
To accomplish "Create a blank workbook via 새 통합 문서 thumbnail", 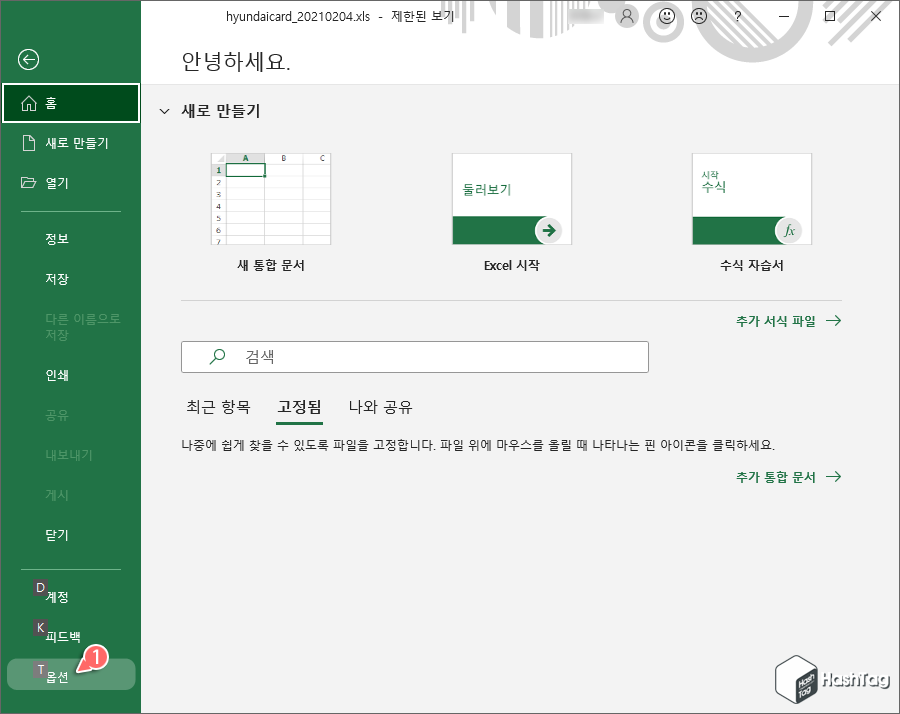I will coord(270,198).
